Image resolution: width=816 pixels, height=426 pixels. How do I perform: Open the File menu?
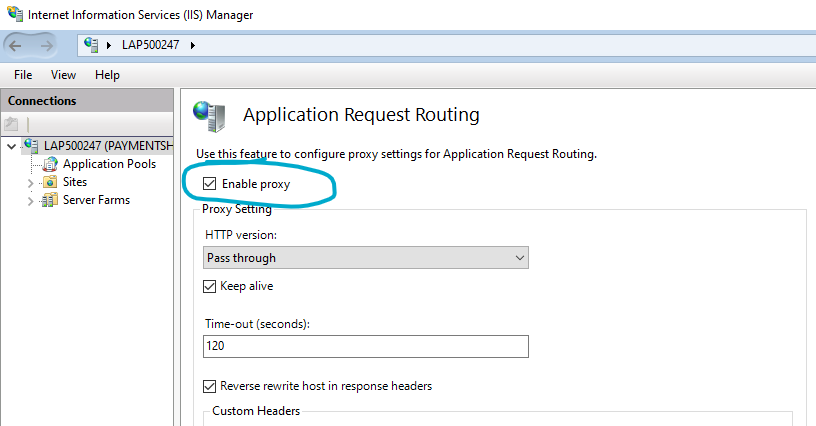click(23, 75)
